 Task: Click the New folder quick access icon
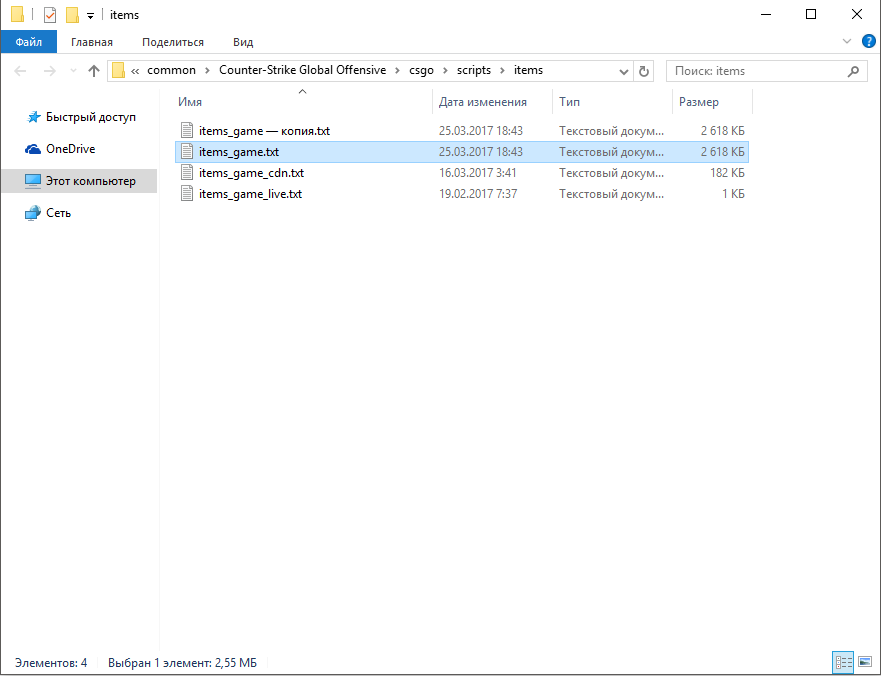coord(72,15)
